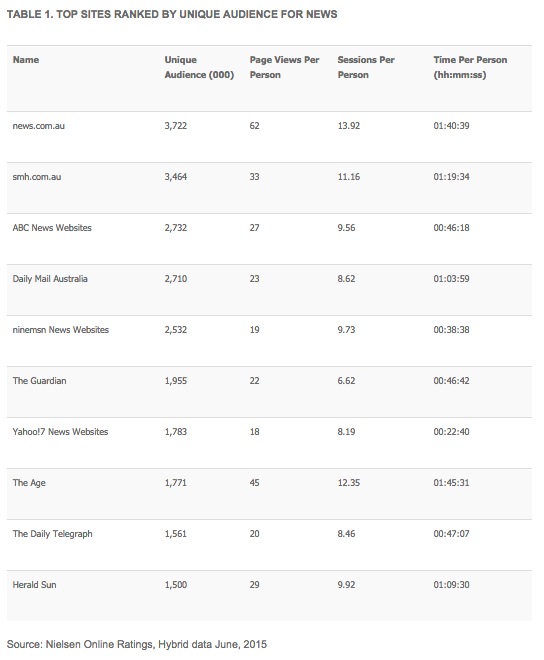Click The Guardian row name
Screen dimensions: 544x660
point(40,381)
